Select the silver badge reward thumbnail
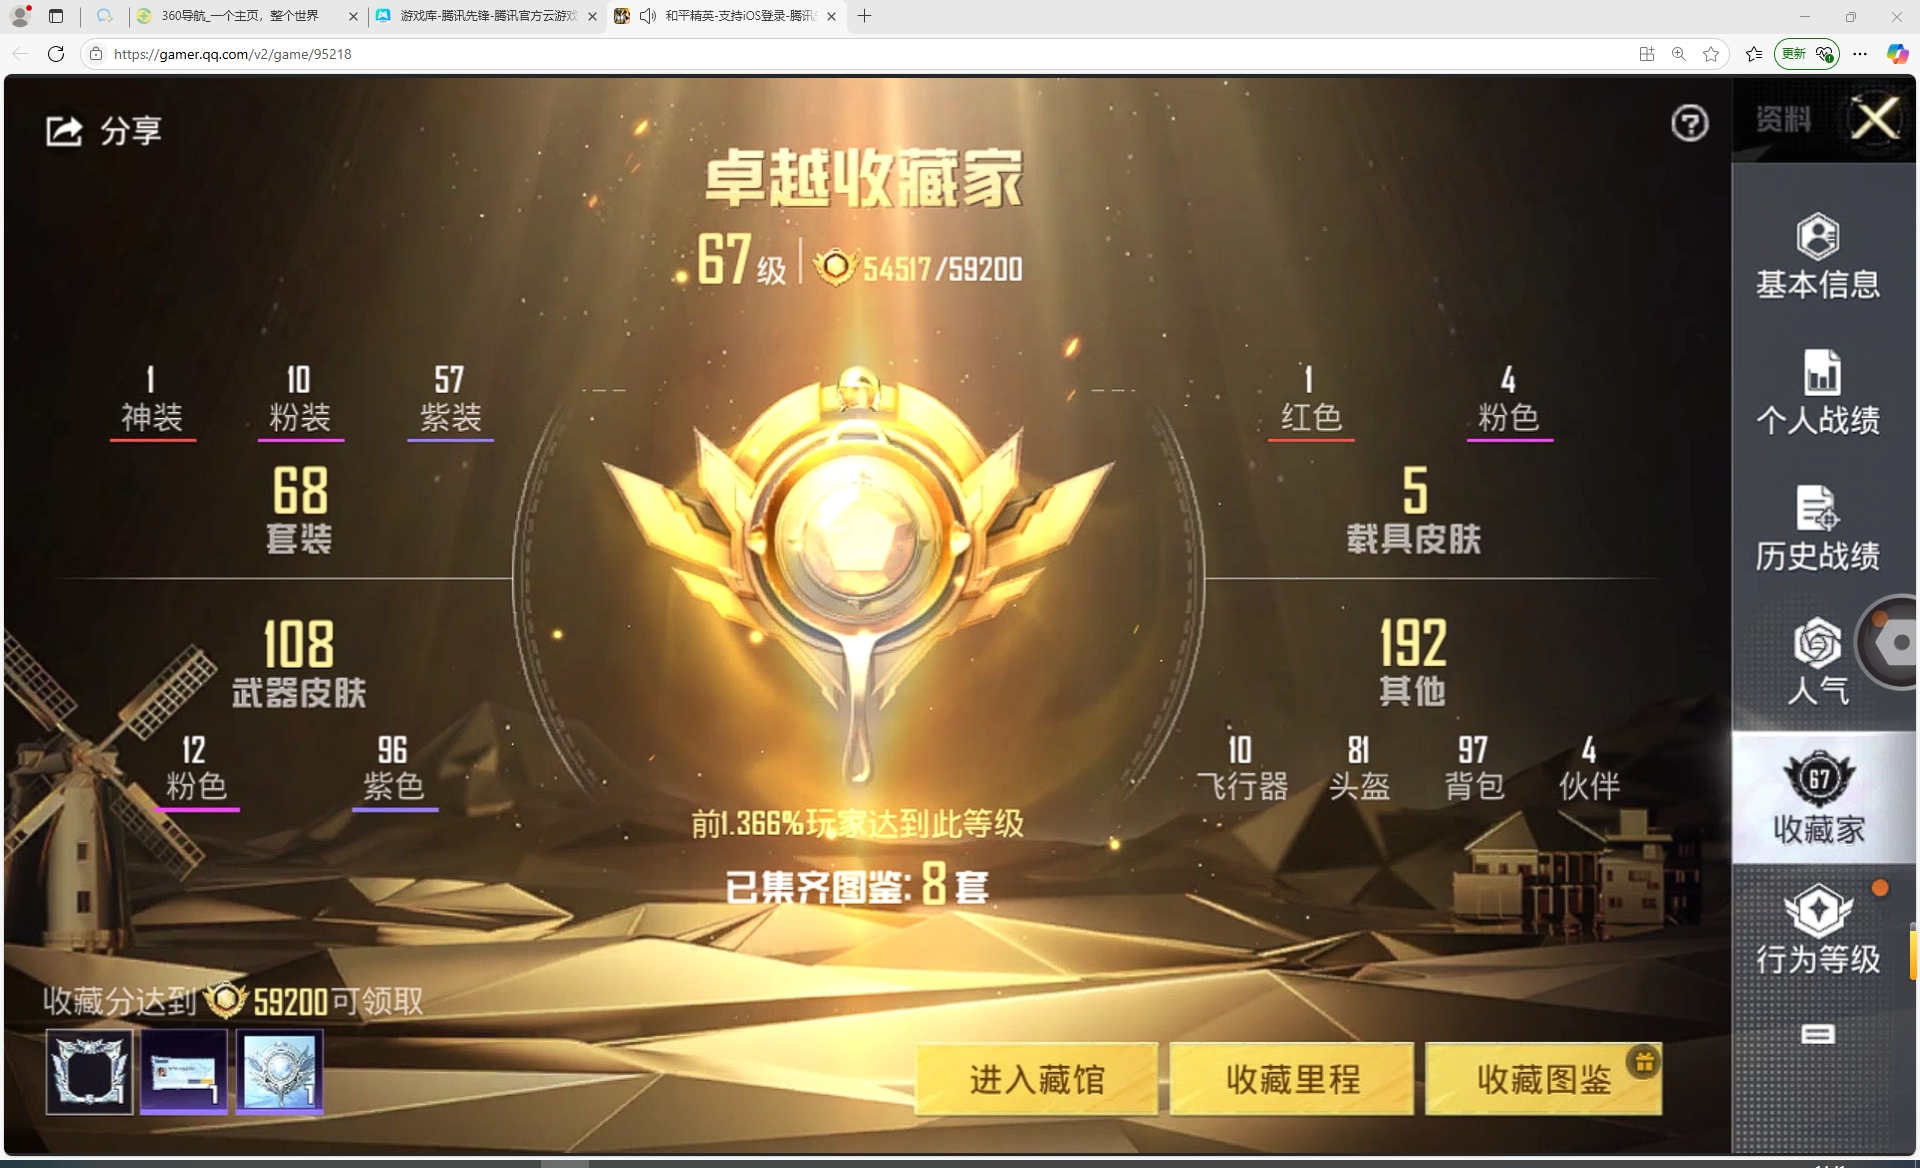 coord(280,1072)
